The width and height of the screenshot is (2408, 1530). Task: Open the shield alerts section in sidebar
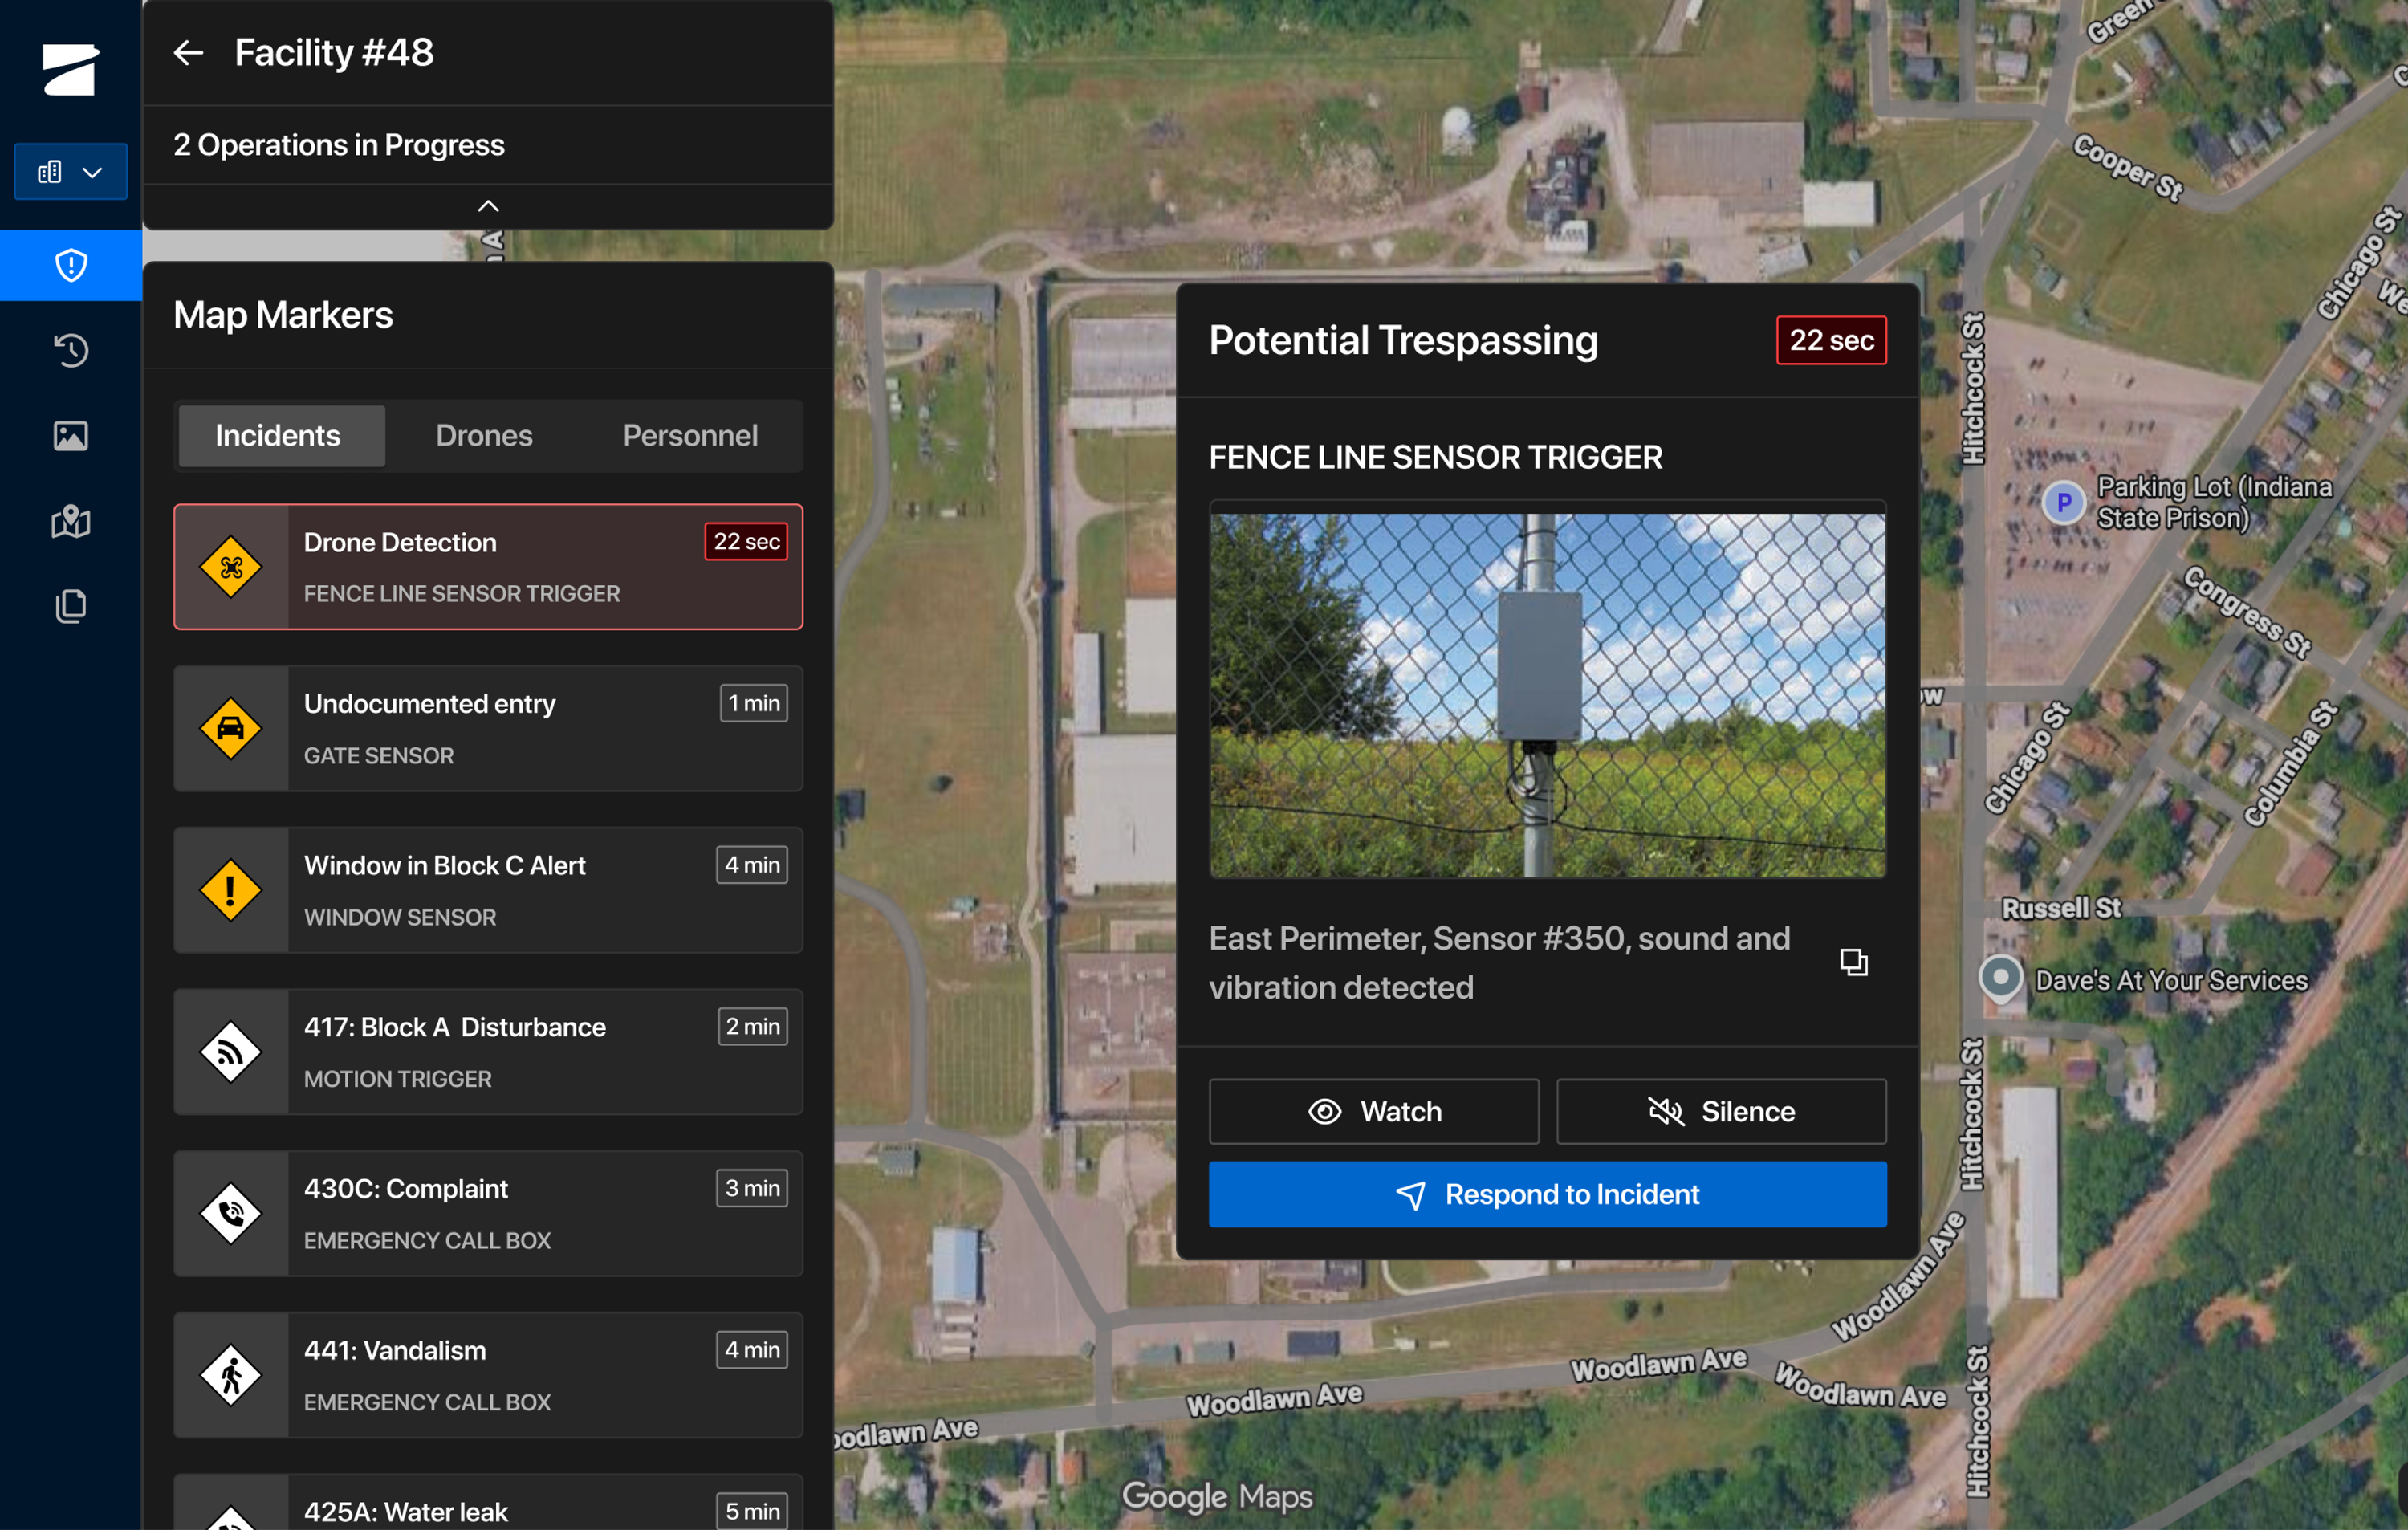tap(71, 265)
